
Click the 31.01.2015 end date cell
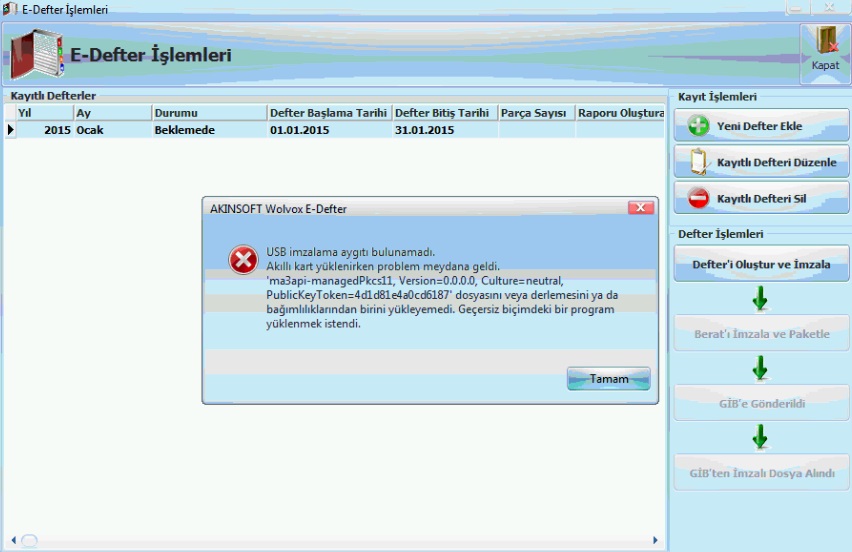(x=445, y=130)
